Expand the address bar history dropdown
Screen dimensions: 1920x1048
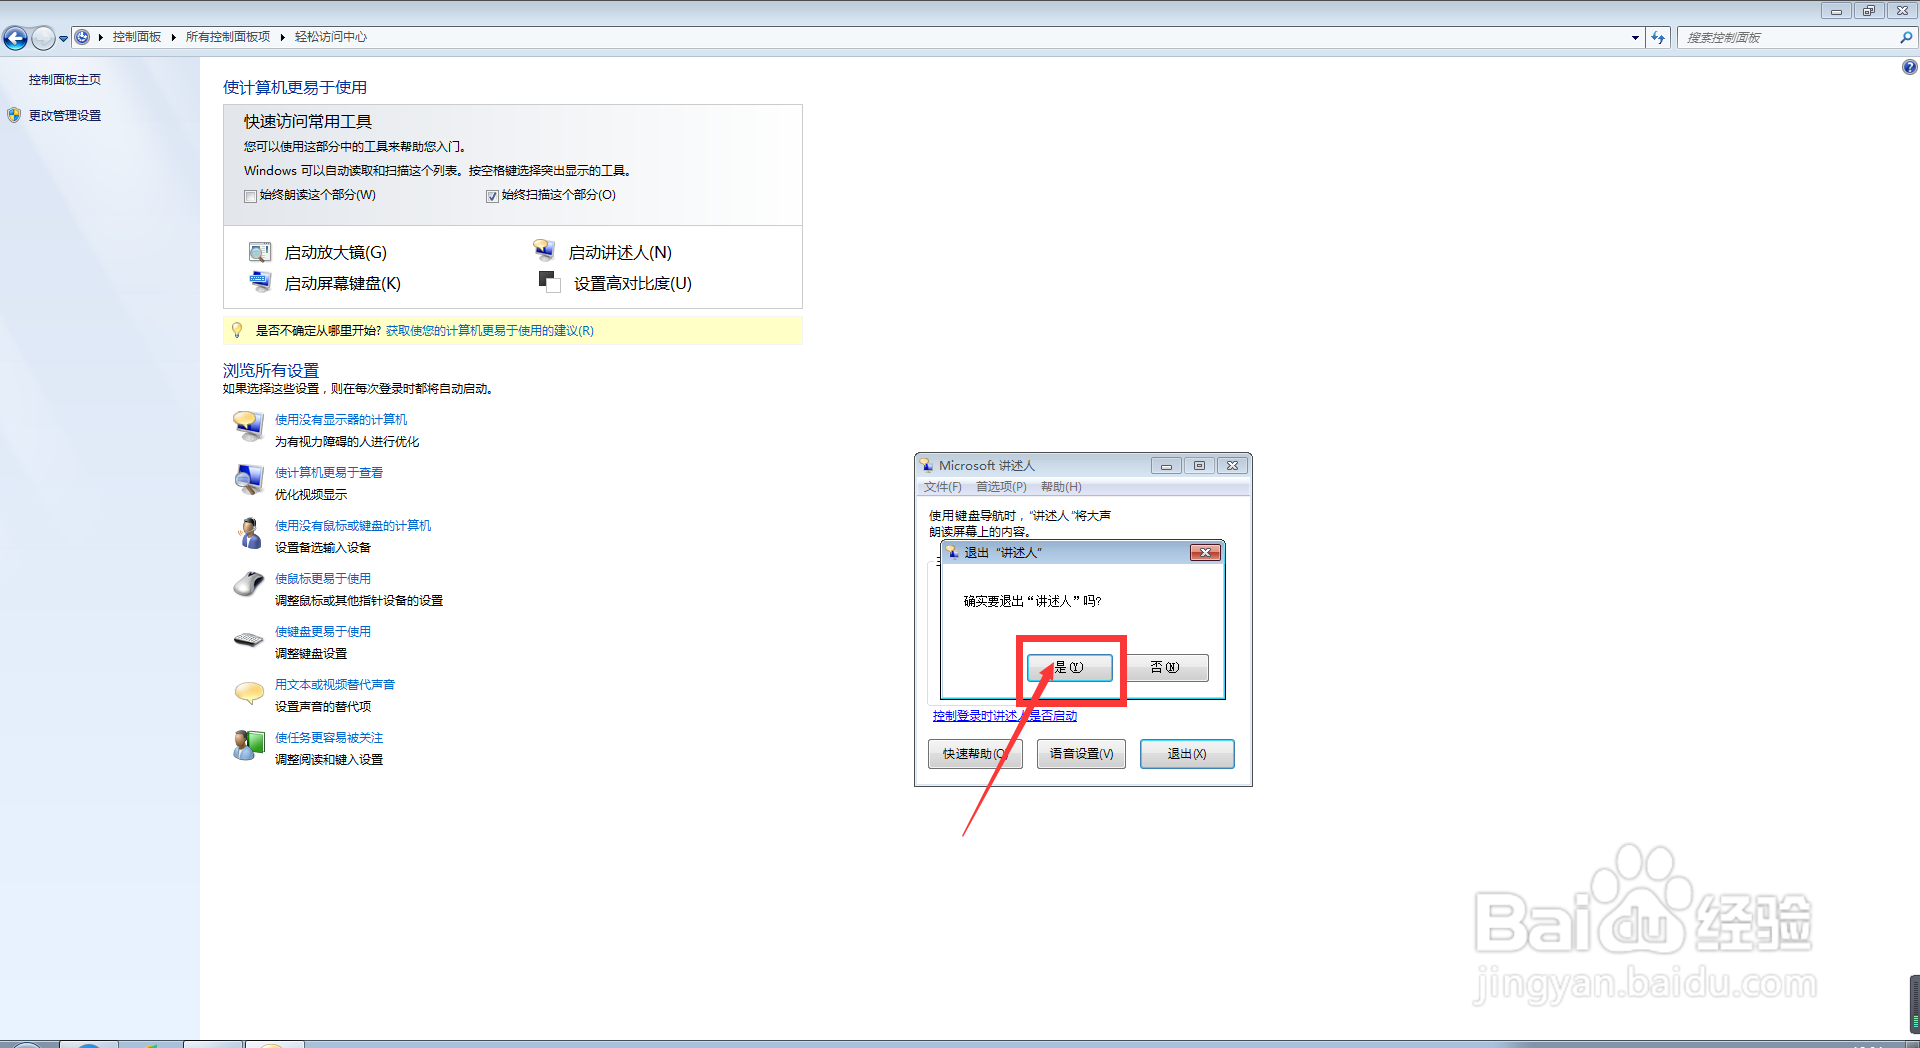pos(1635,38)
